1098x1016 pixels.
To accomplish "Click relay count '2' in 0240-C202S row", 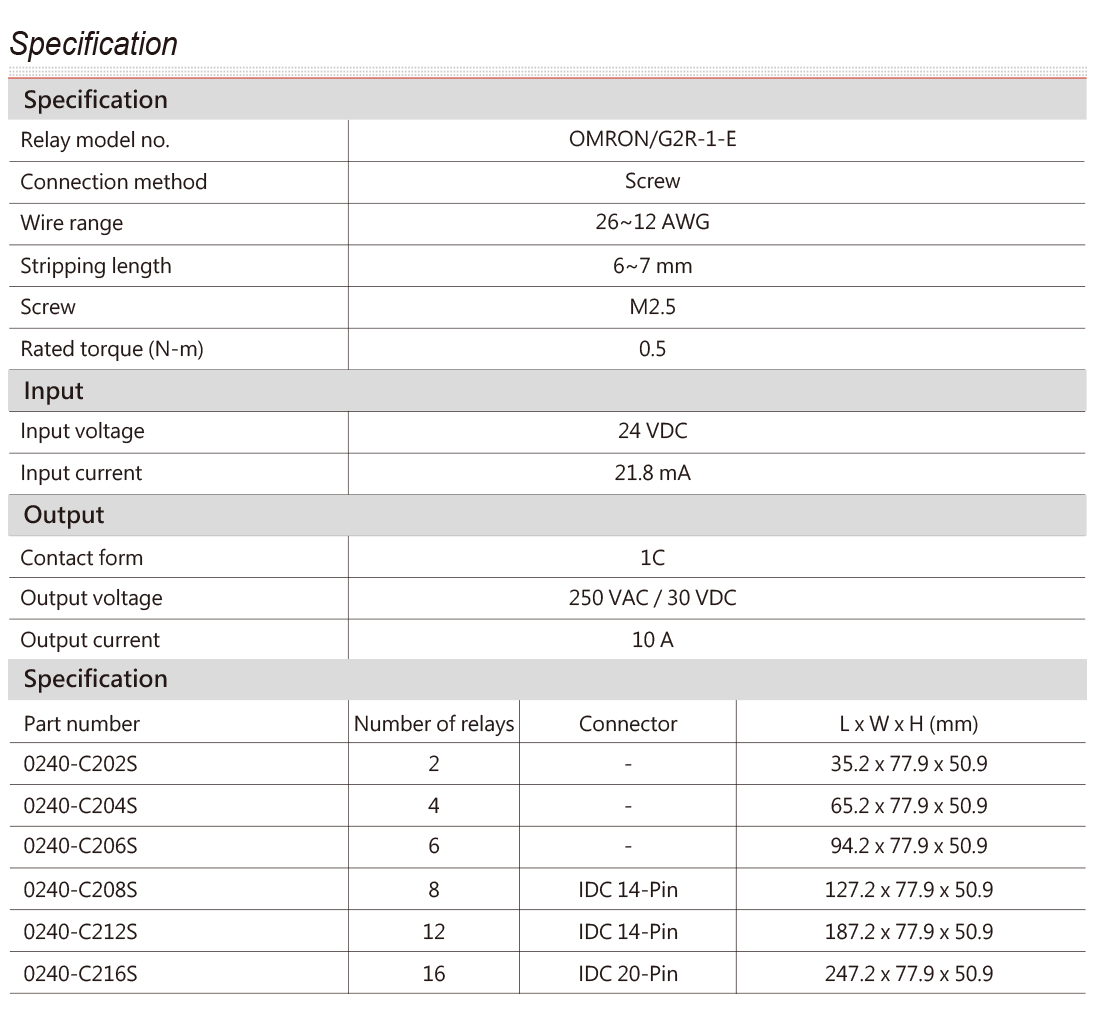I will [x=434, y=764].
